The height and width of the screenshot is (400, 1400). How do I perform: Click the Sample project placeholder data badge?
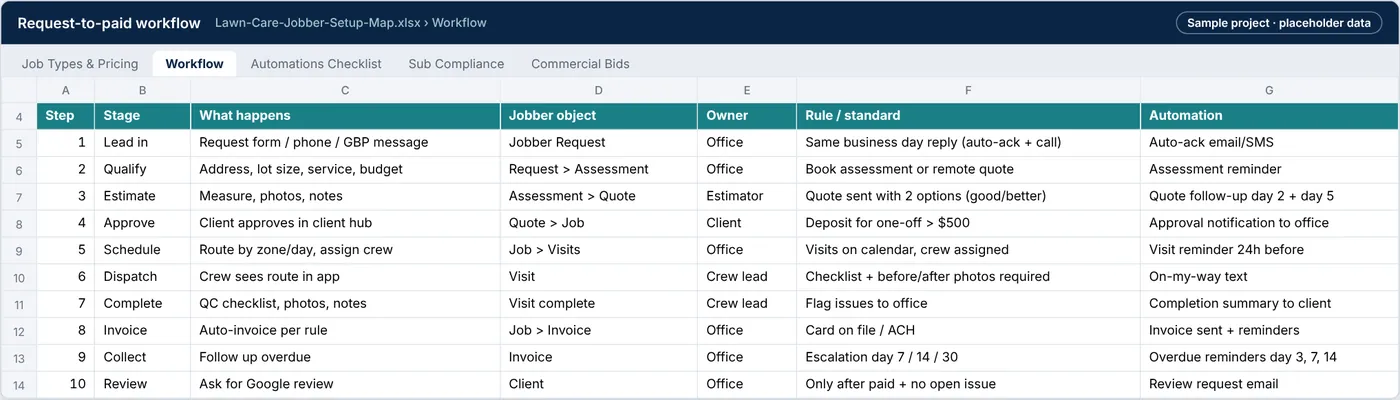[x=1279, y=23]
